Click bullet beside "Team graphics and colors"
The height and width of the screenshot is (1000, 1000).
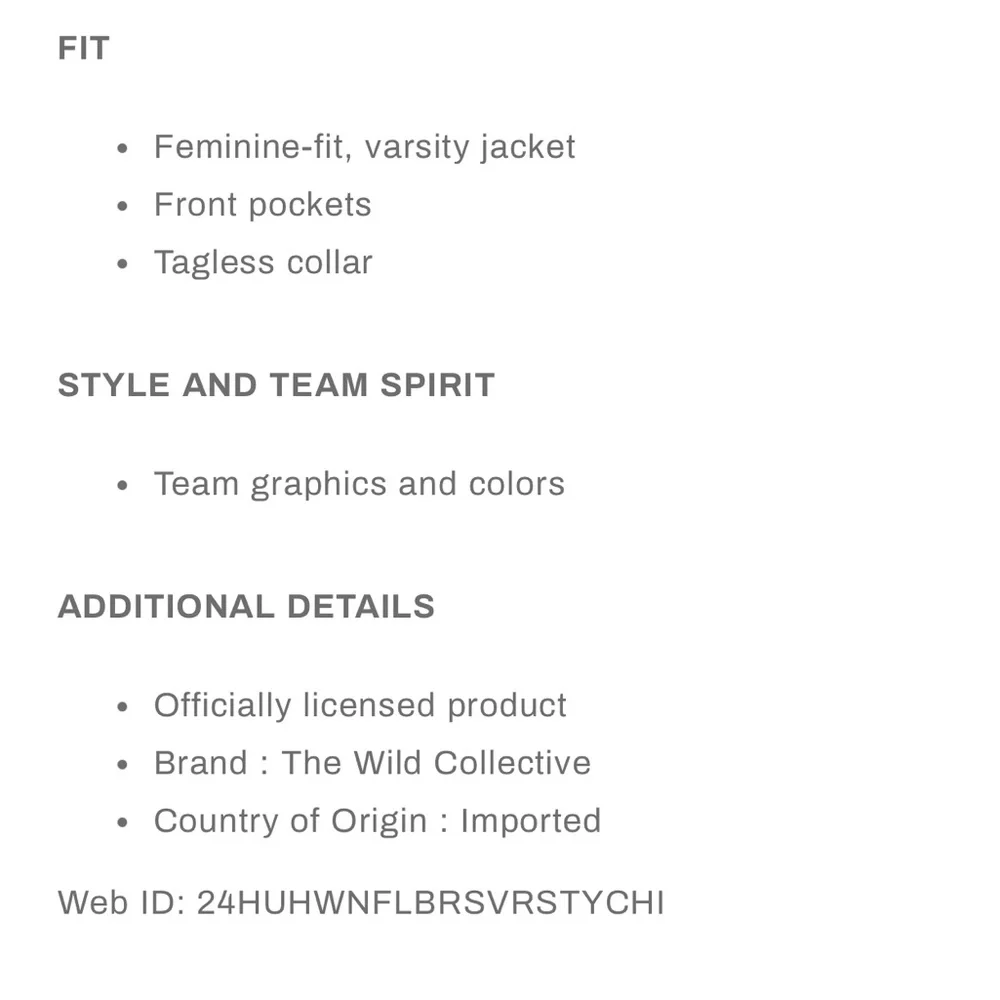coord(123,486)
